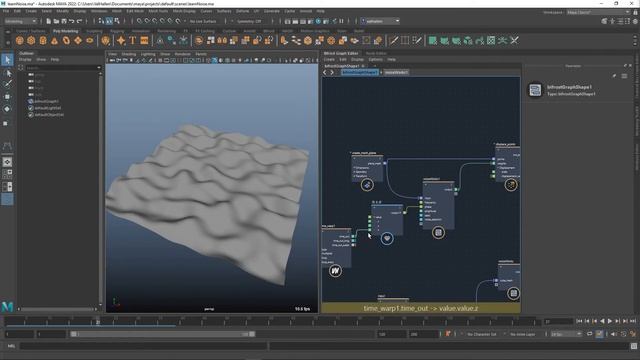Click the create_mesh_plane node round icon
The width and height of the screenshot is (640, 360).
(367, 185)
